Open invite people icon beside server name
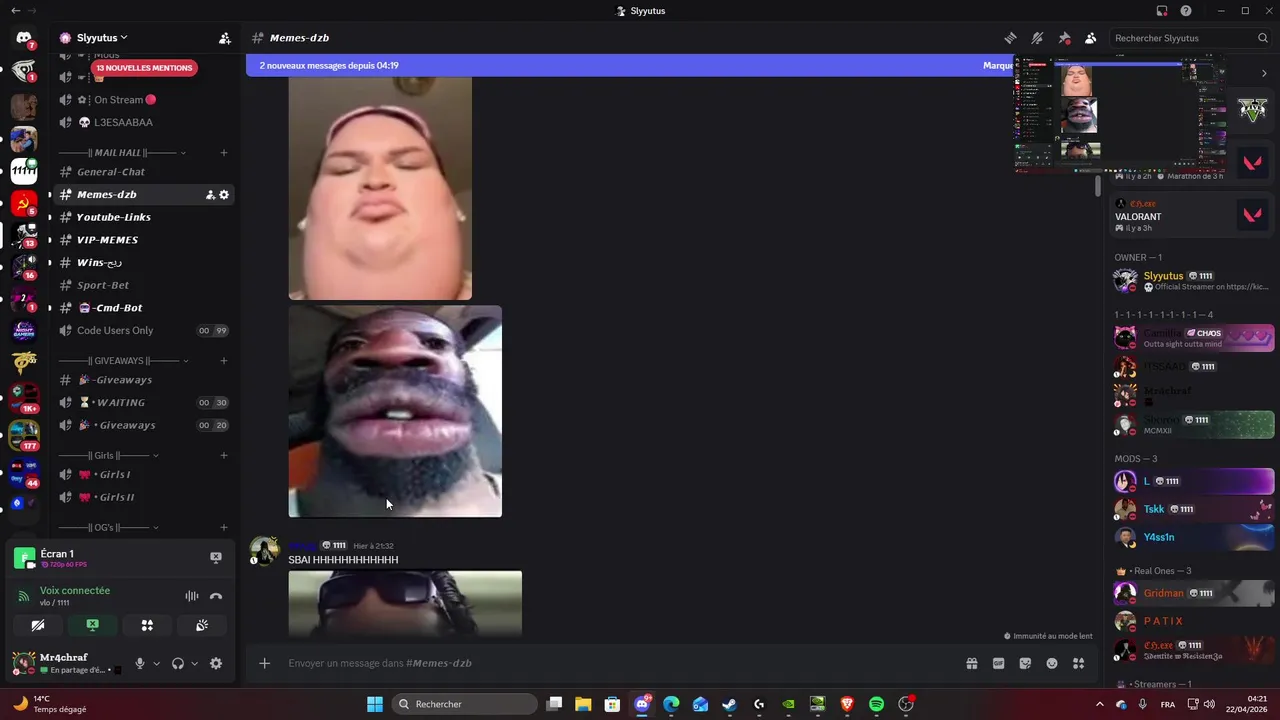This screenshot has height=720, width=1280. click(x=225, y=38)
